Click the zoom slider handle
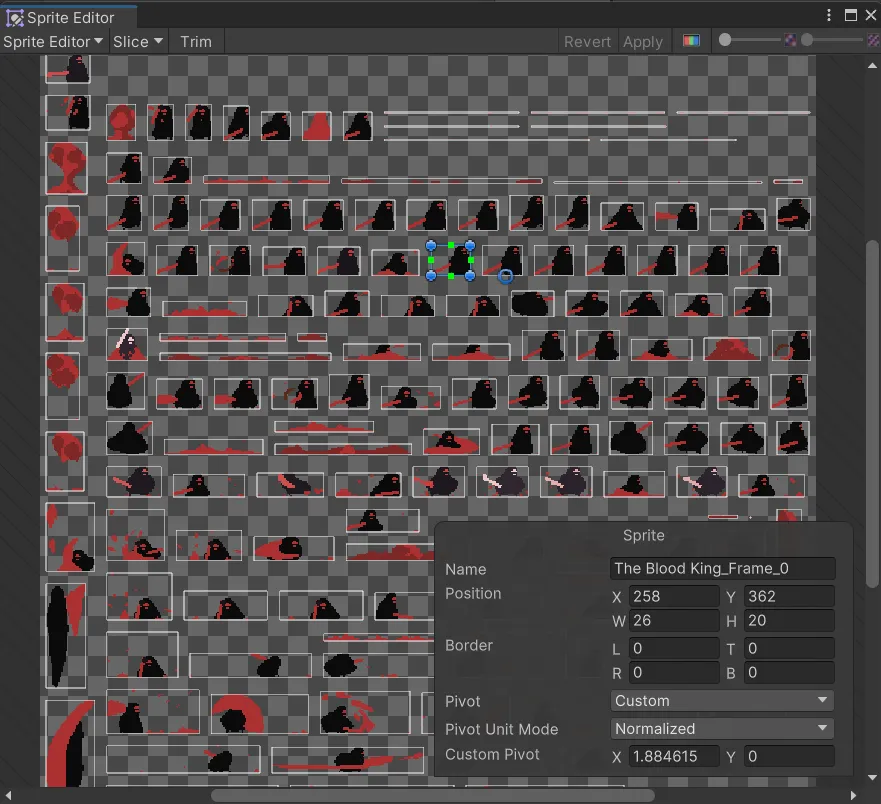881x804 pixels. (x=725, y=40)
